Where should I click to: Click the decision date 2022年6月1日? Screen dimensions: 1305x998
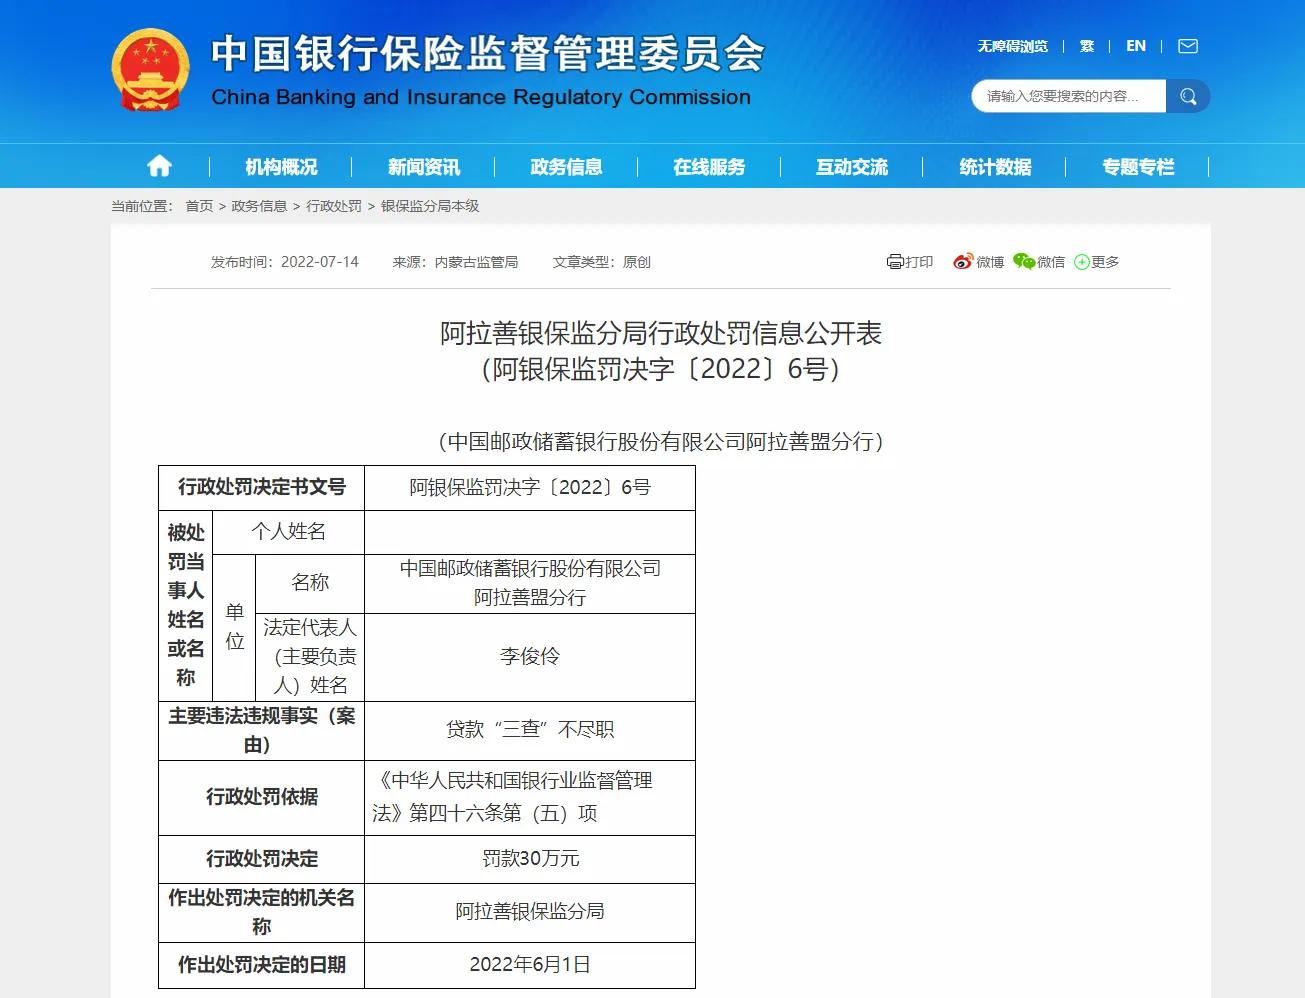click(530, 965)
